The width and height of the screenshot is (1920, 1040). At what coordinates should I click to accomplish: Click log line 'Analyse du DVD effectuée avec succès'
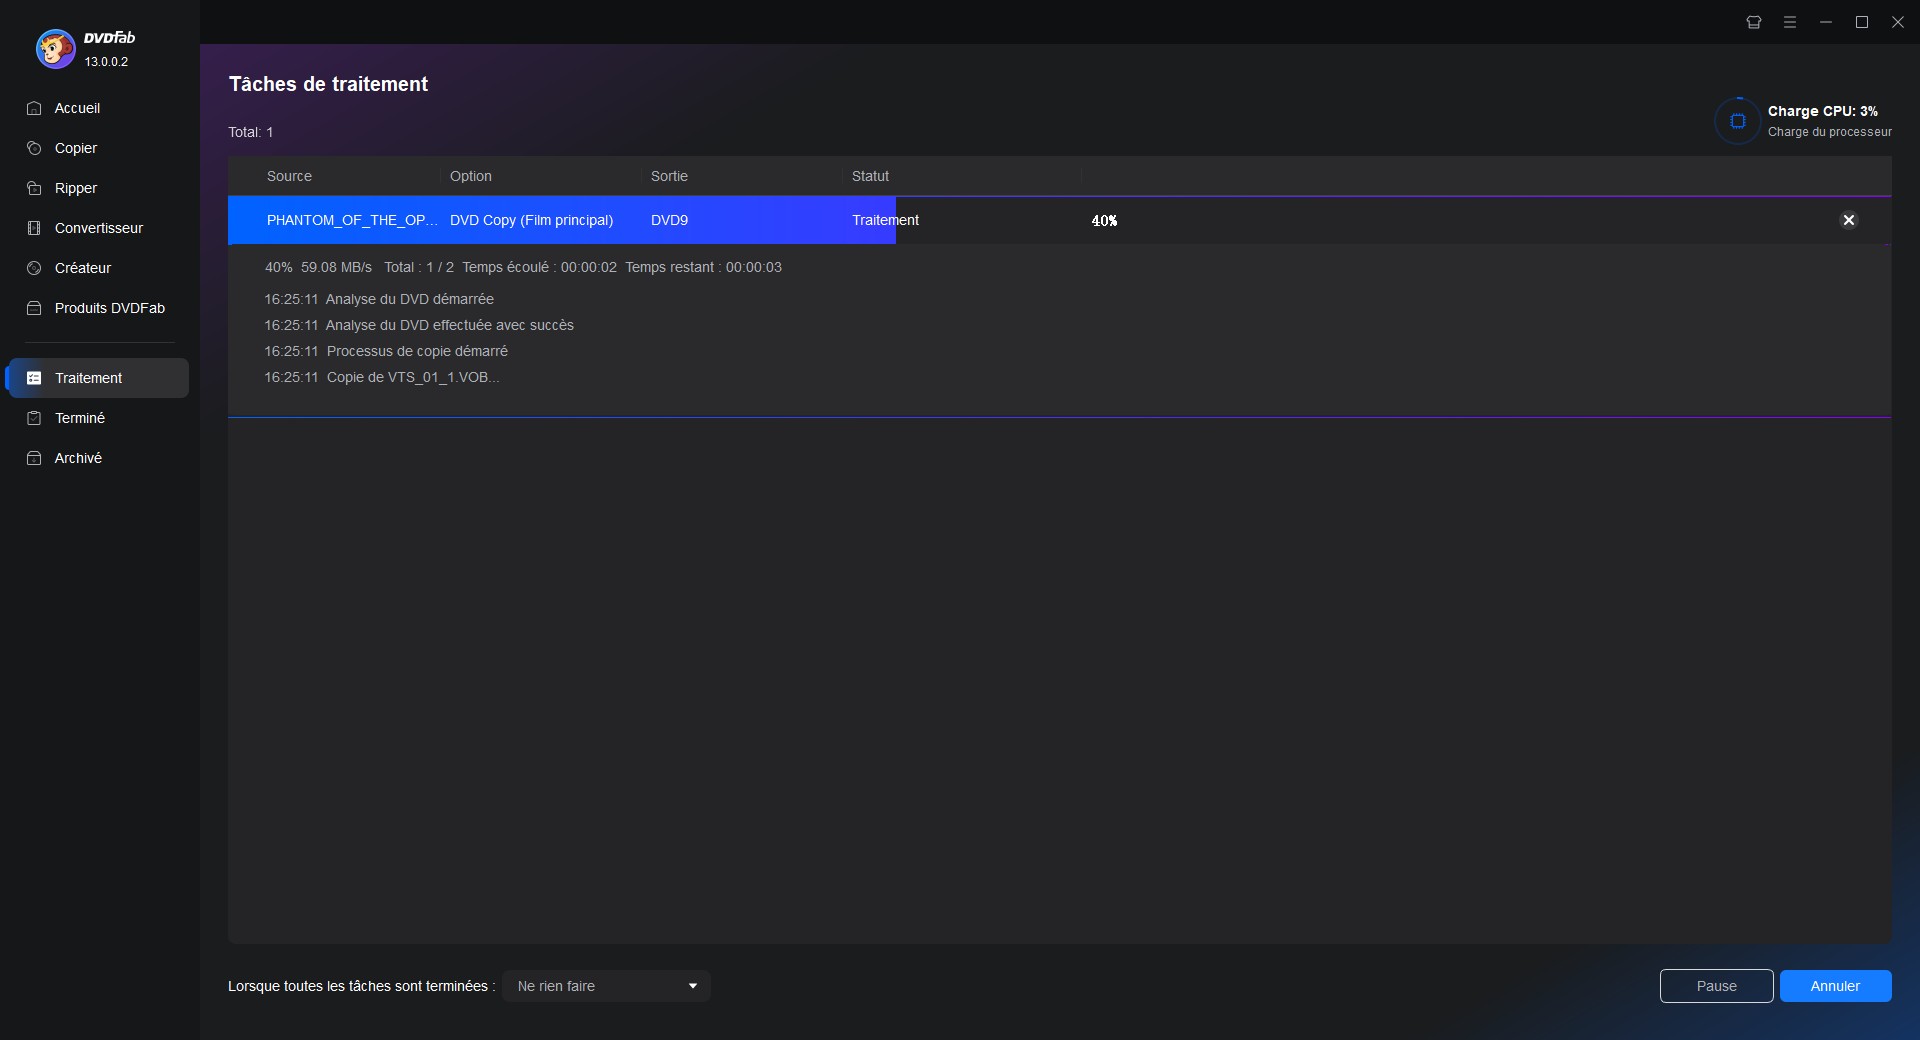click(419, 325)
